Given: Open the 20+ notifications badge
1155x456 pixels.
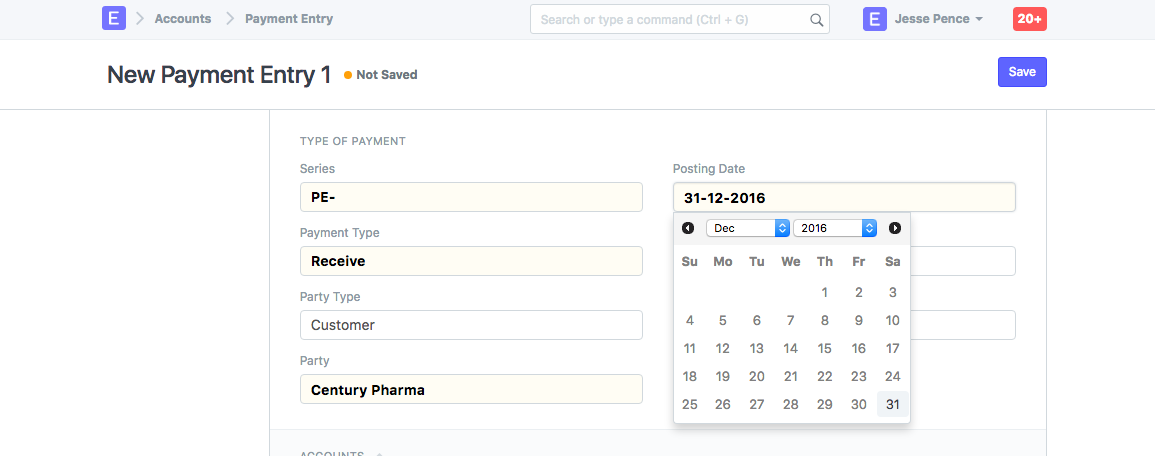Looking at the screenshot, I should tap(1029, 19).
